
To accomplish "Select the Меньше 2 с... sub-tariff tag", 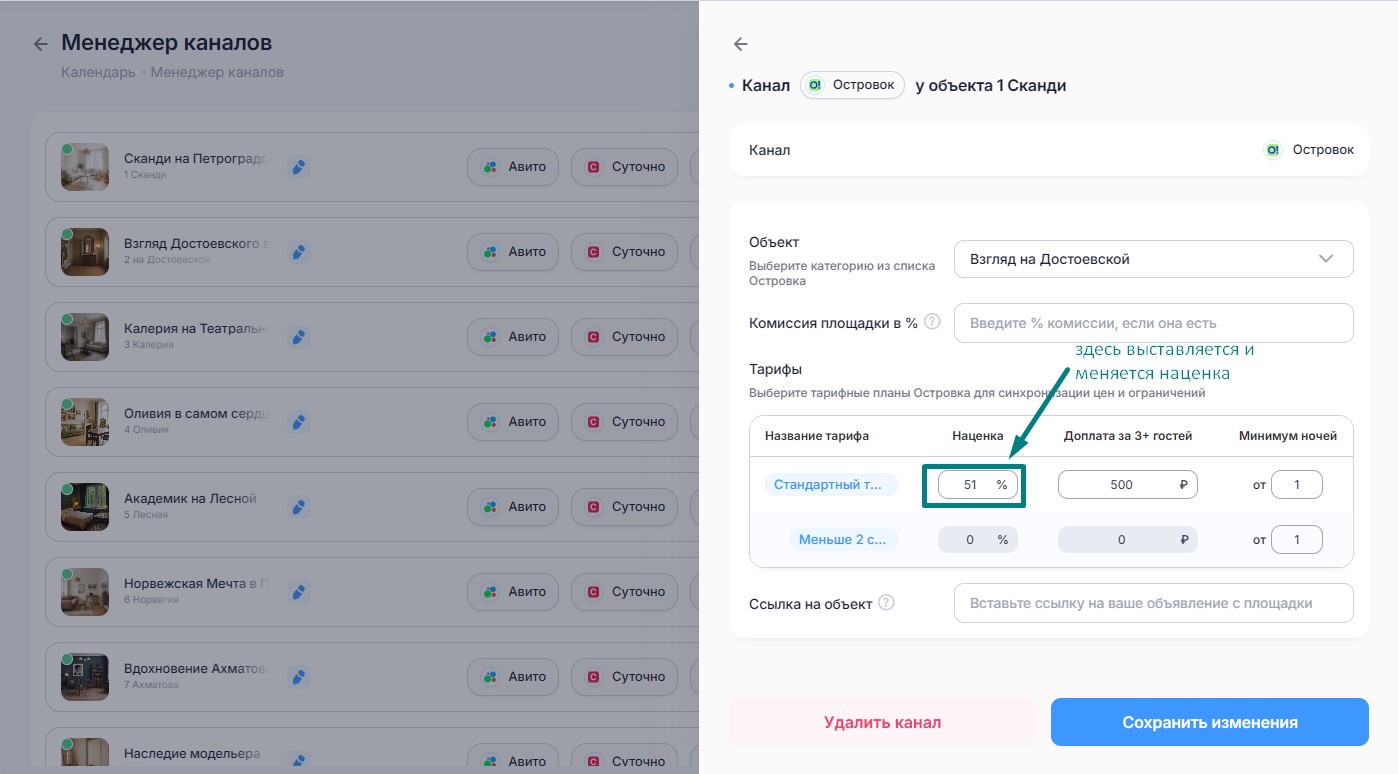I will (843, 540).
